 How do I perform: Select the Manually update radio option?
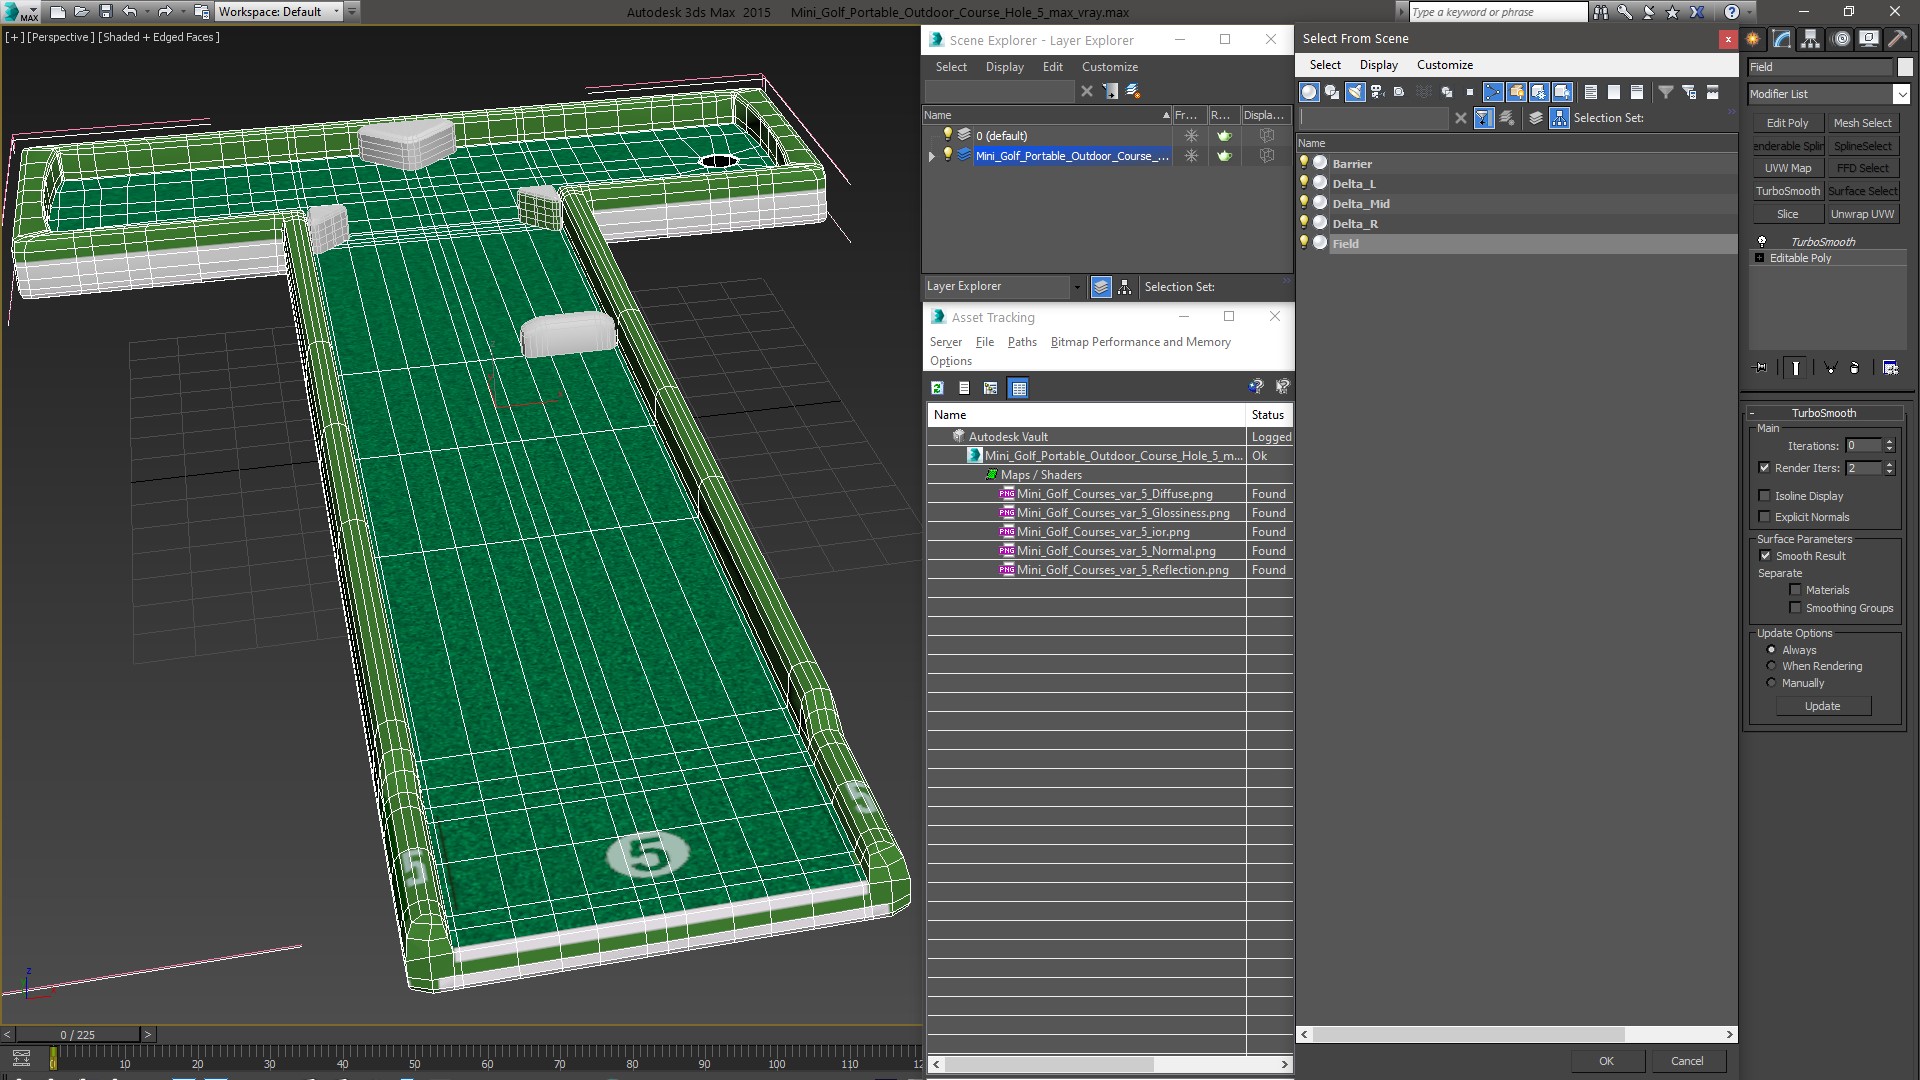point(1771,683)
